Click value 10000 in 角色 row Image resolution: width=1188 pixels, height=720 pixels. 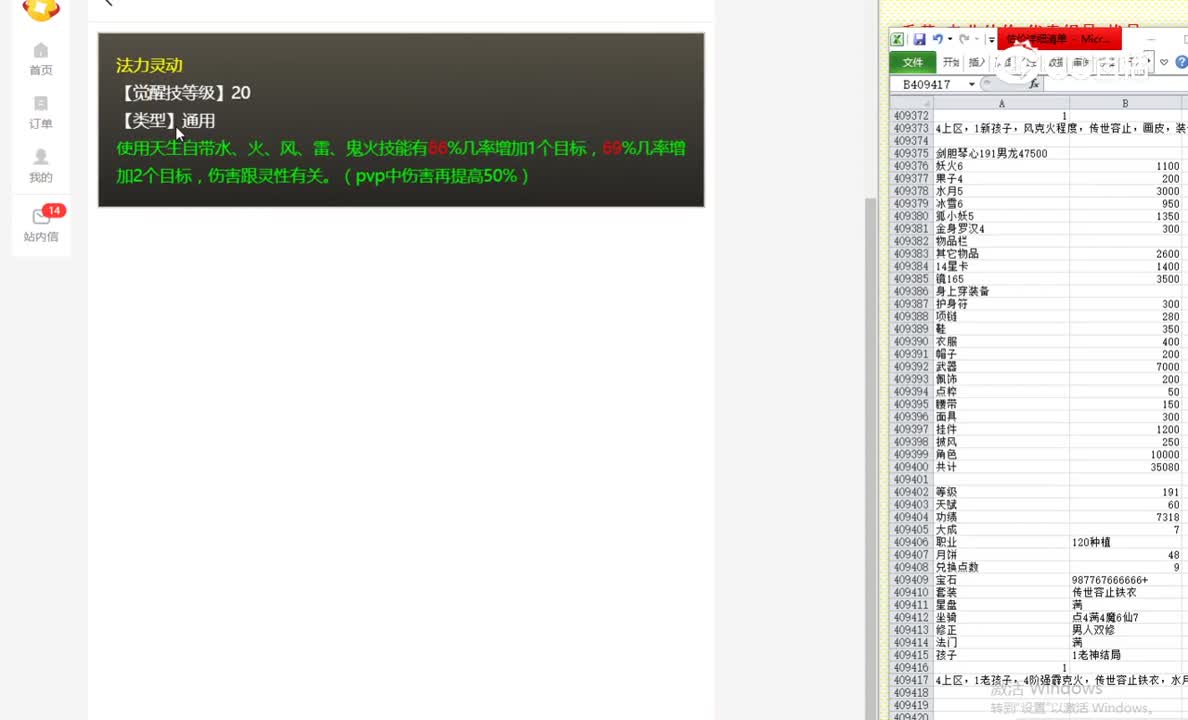(1125, 454)
